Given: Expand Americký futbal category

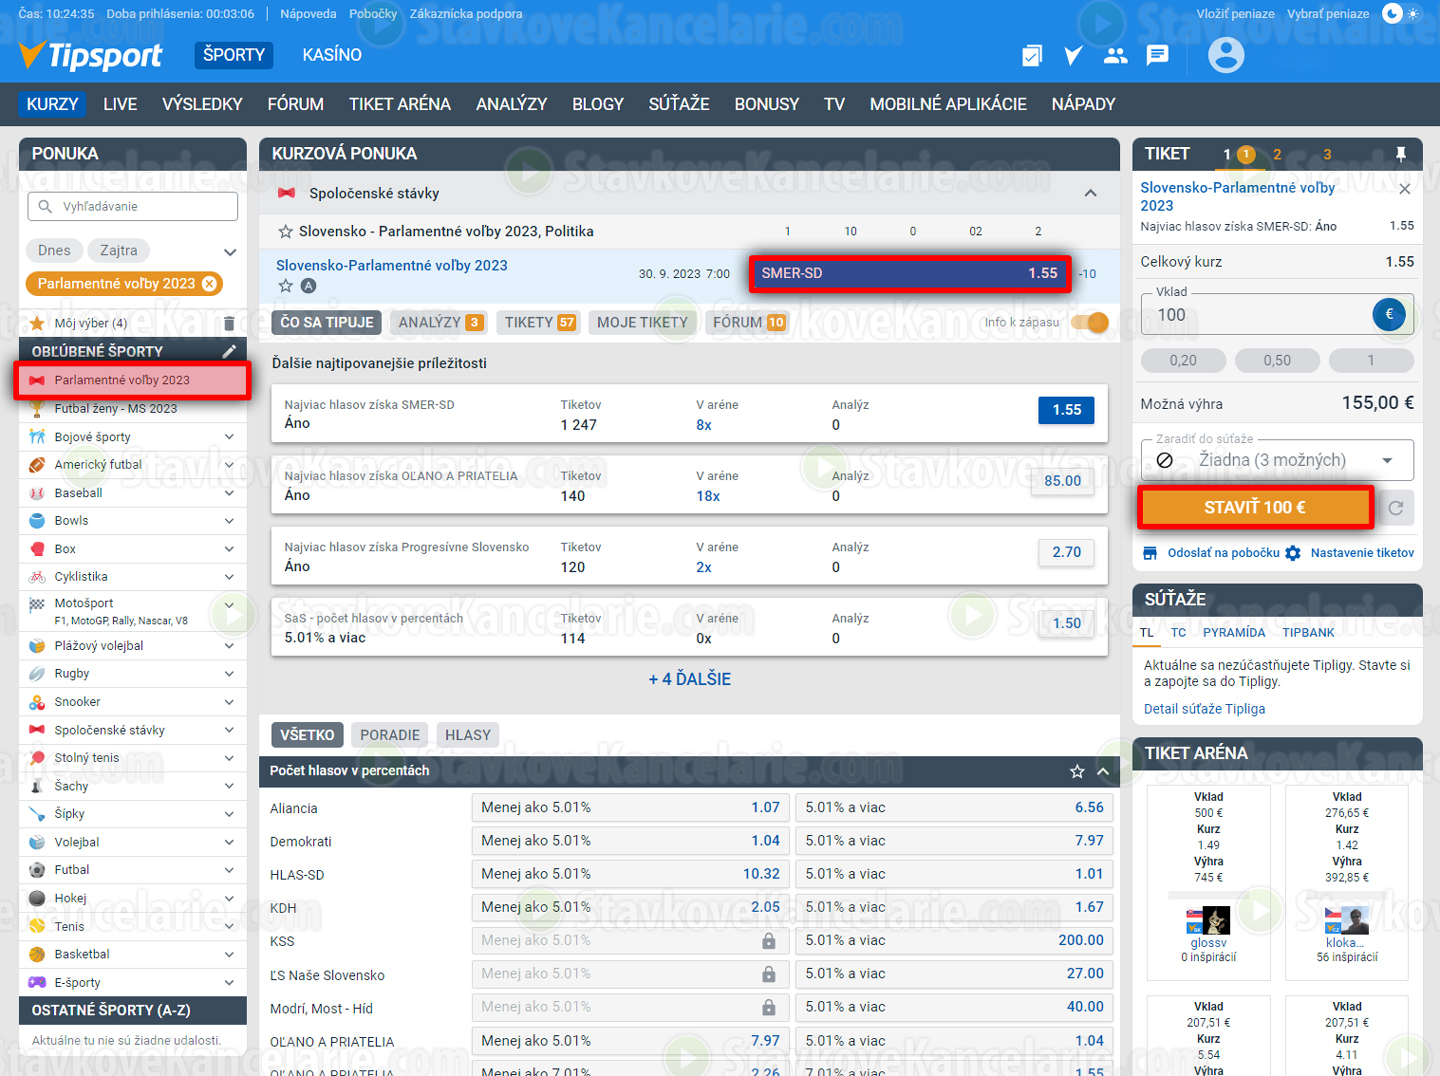Looking at the screenshot, I should click(x=230, y=465).
